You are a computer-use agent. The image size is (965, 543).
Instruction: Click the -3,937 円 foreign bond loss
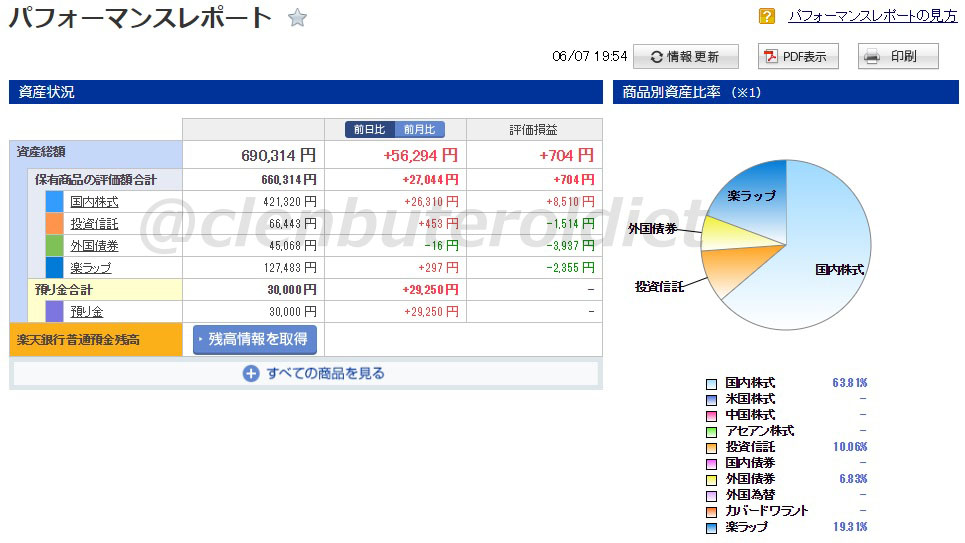571,246
